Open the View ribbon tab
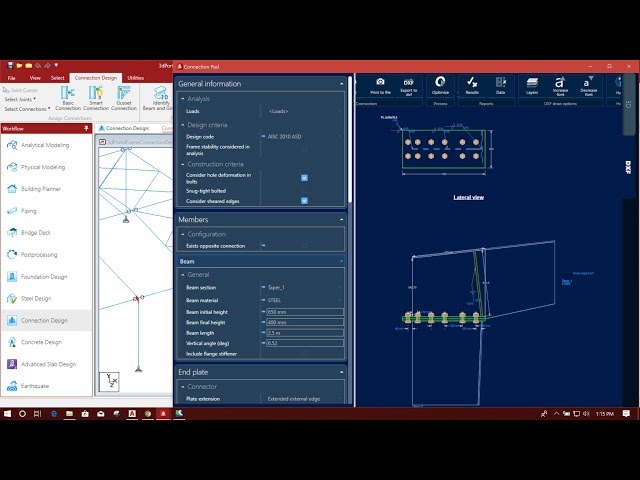The image size is (640, 480). (x=35, y=78)
